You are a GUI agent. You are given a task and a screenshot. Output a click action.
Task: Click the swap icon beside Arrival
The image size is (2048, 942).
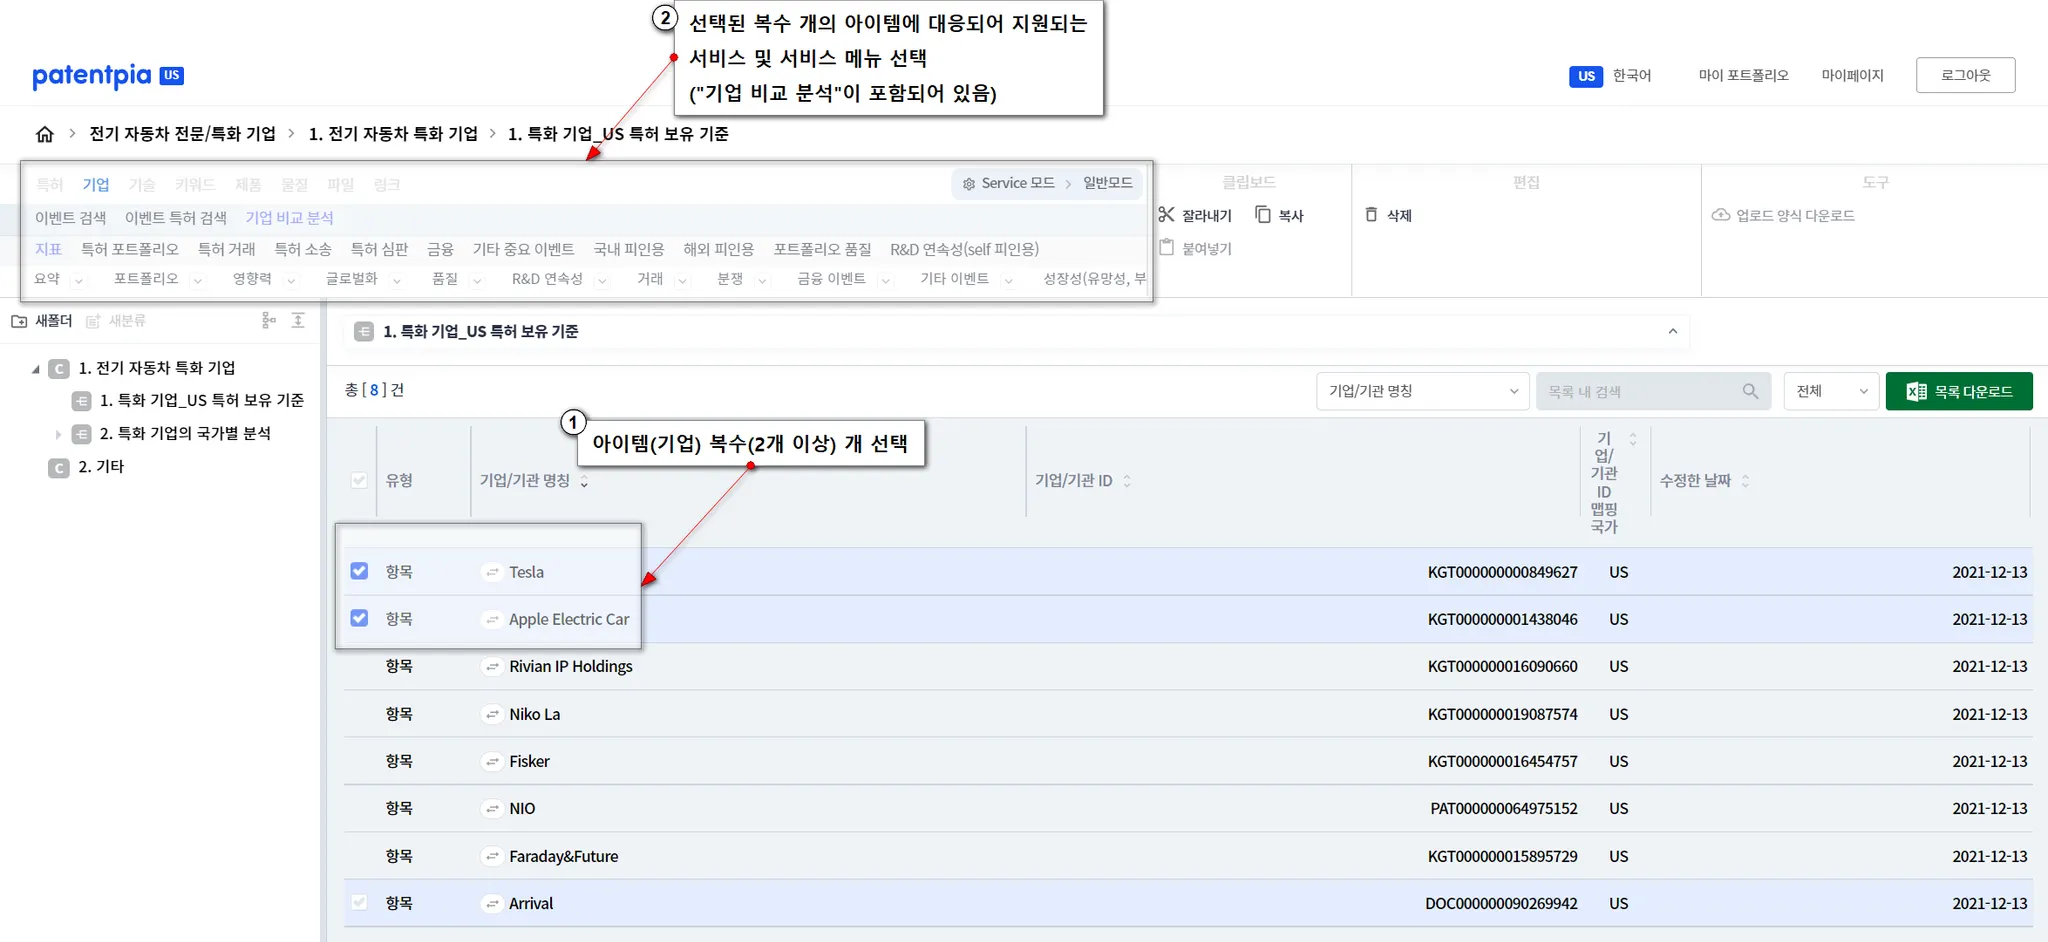coord(492,904)
